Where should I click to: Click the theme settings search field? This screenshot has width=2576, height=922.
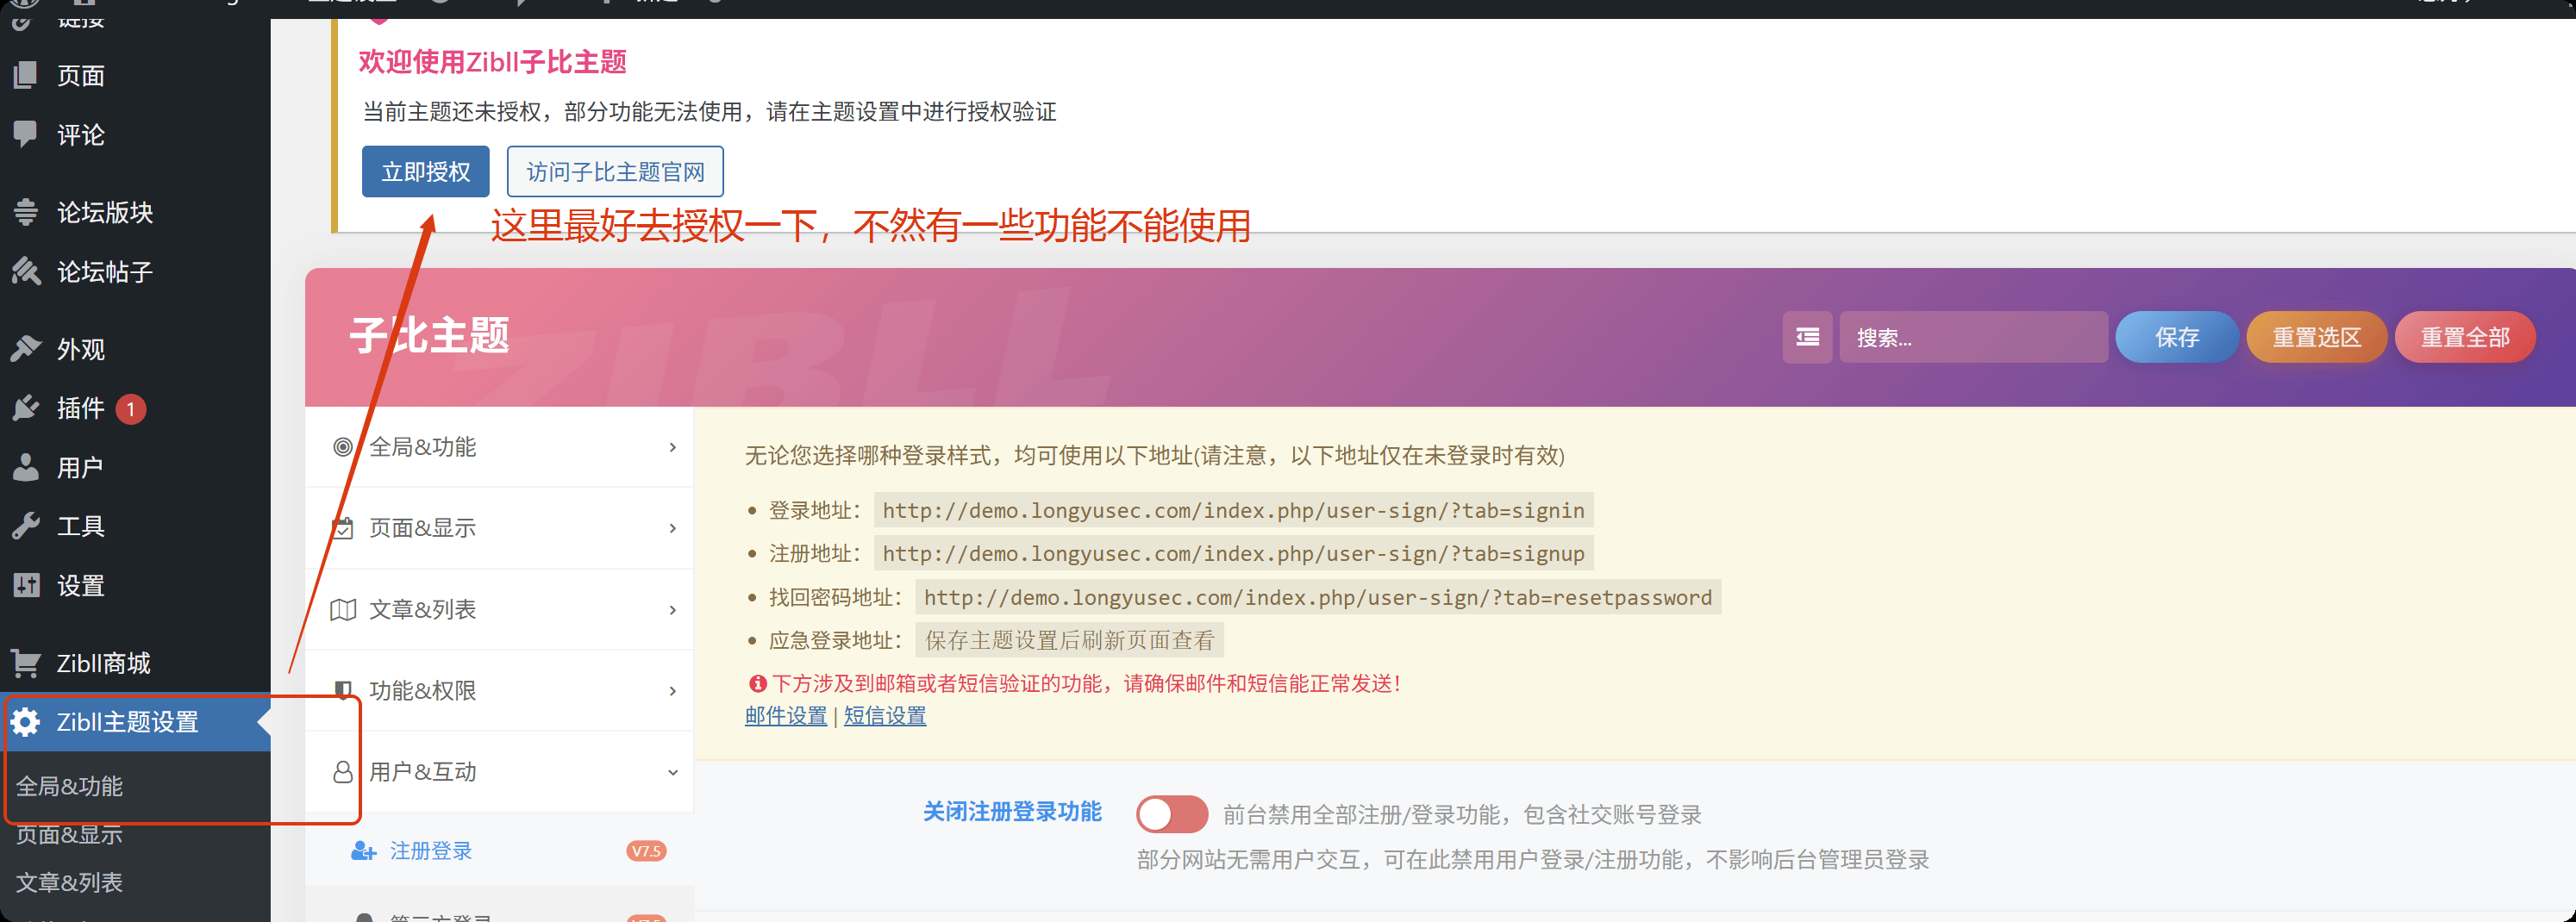1972,338
